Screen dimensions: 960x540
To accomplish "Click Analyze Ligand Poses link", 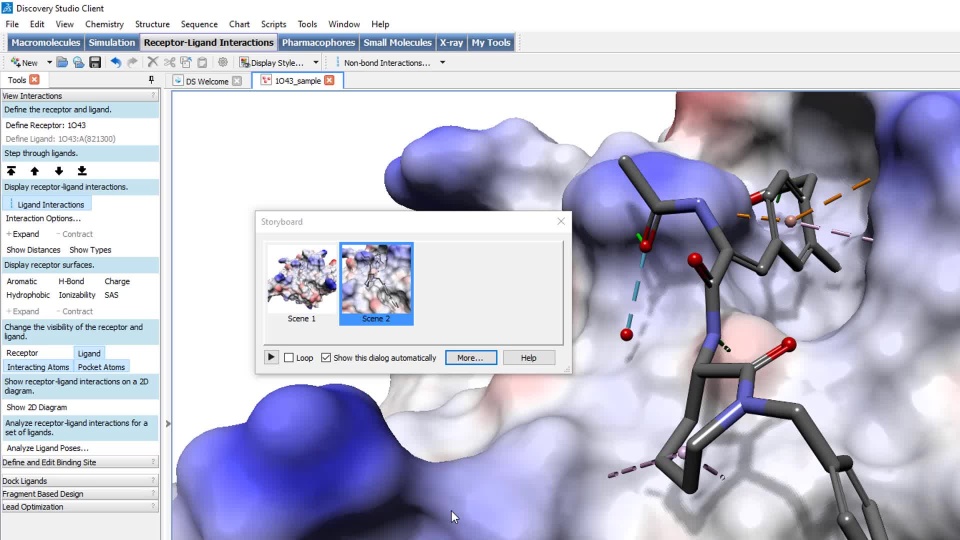I will (x=47, y=448).
